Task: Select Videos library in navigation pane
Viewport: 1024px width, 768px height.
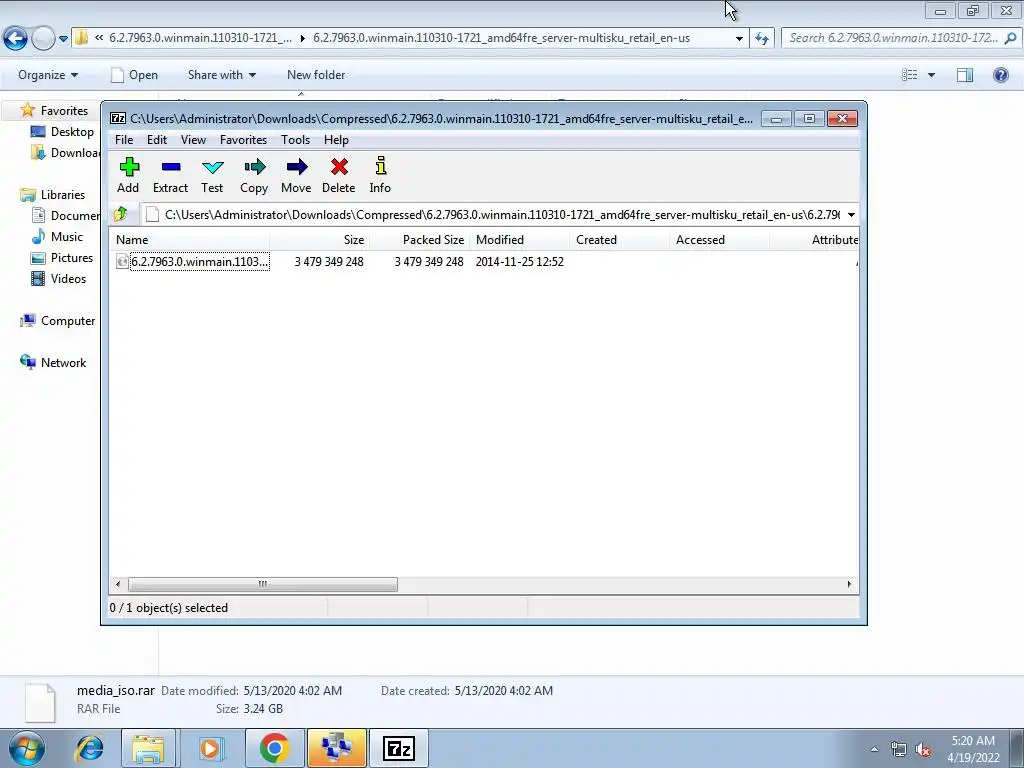Action: [68, 279]
